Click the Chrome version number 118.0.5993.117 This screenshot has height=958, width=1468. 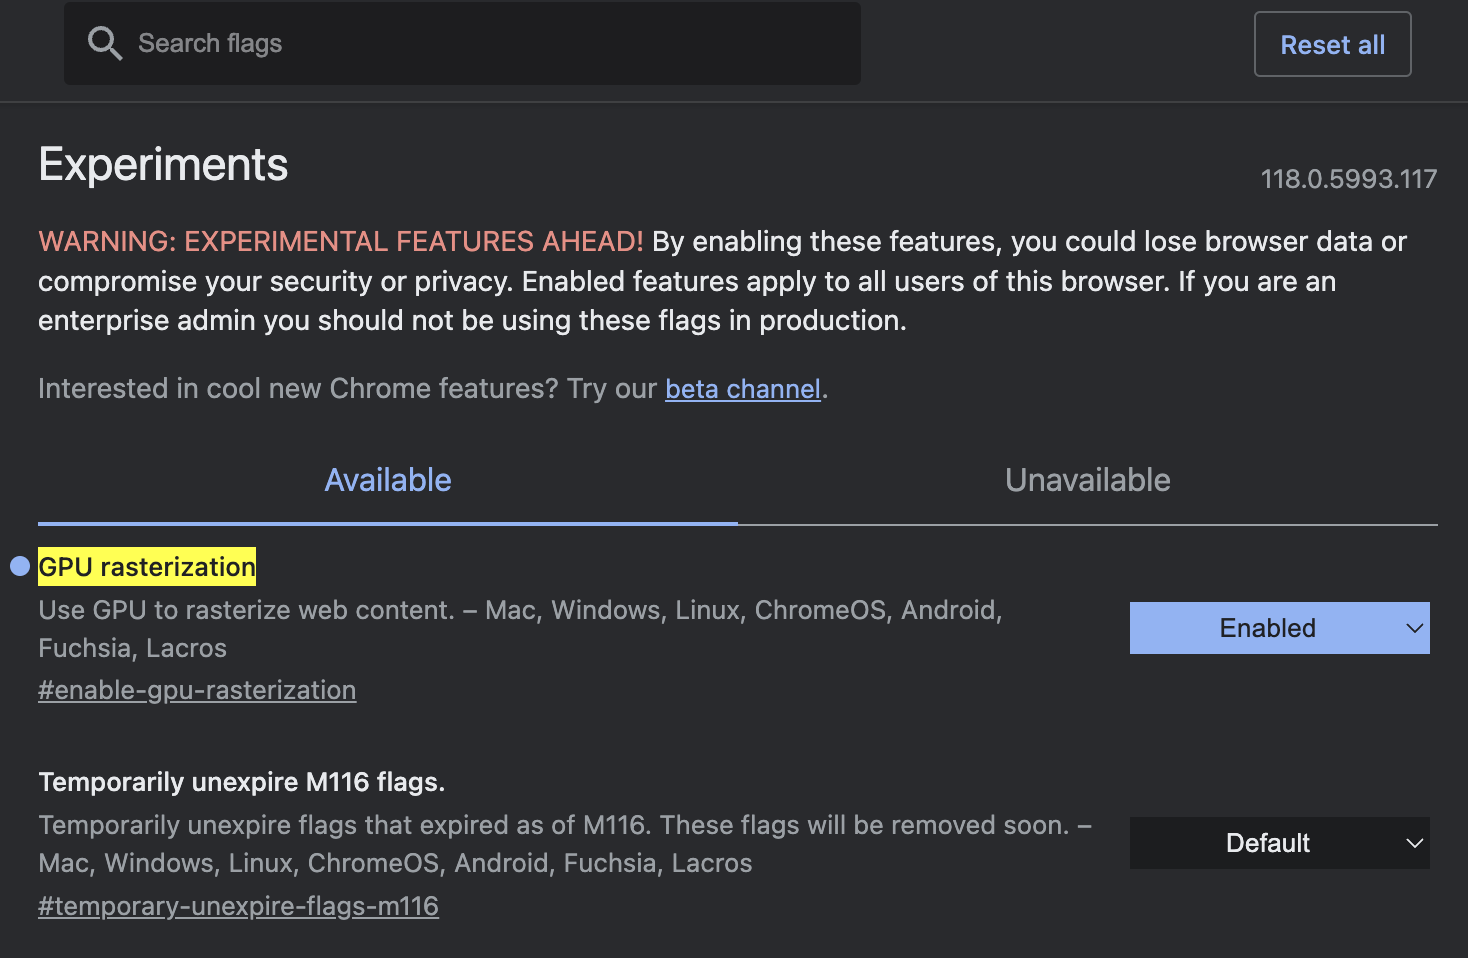point(1348,178)
